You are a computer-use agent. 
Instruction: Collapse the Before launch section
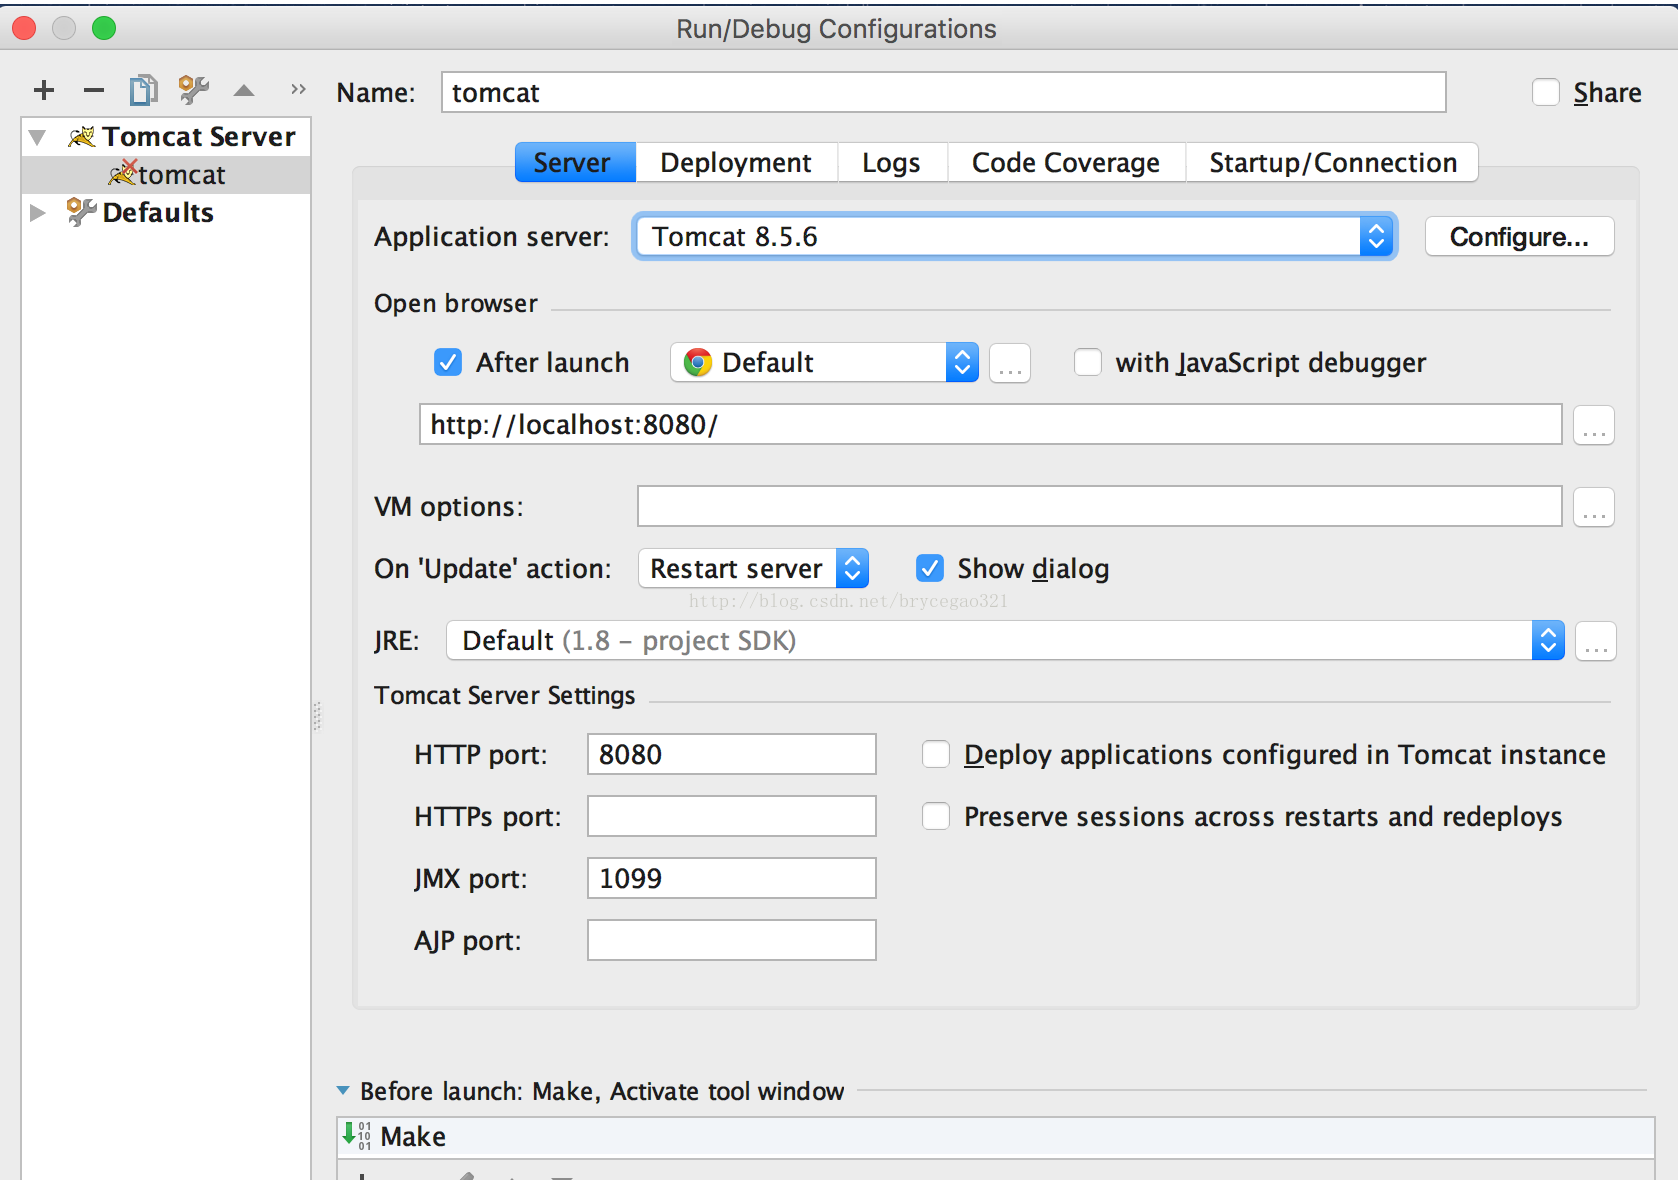tap(343, 1090)
